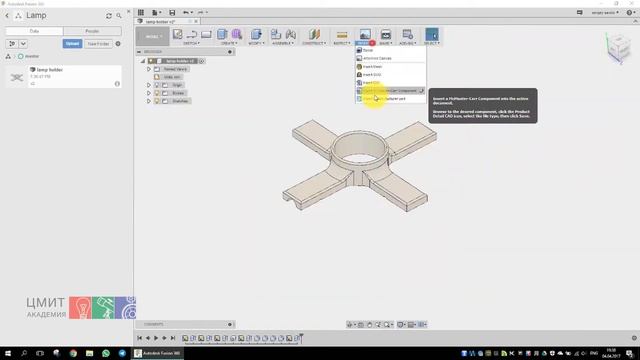Click the refresh icon in data panel

point(109,16)
